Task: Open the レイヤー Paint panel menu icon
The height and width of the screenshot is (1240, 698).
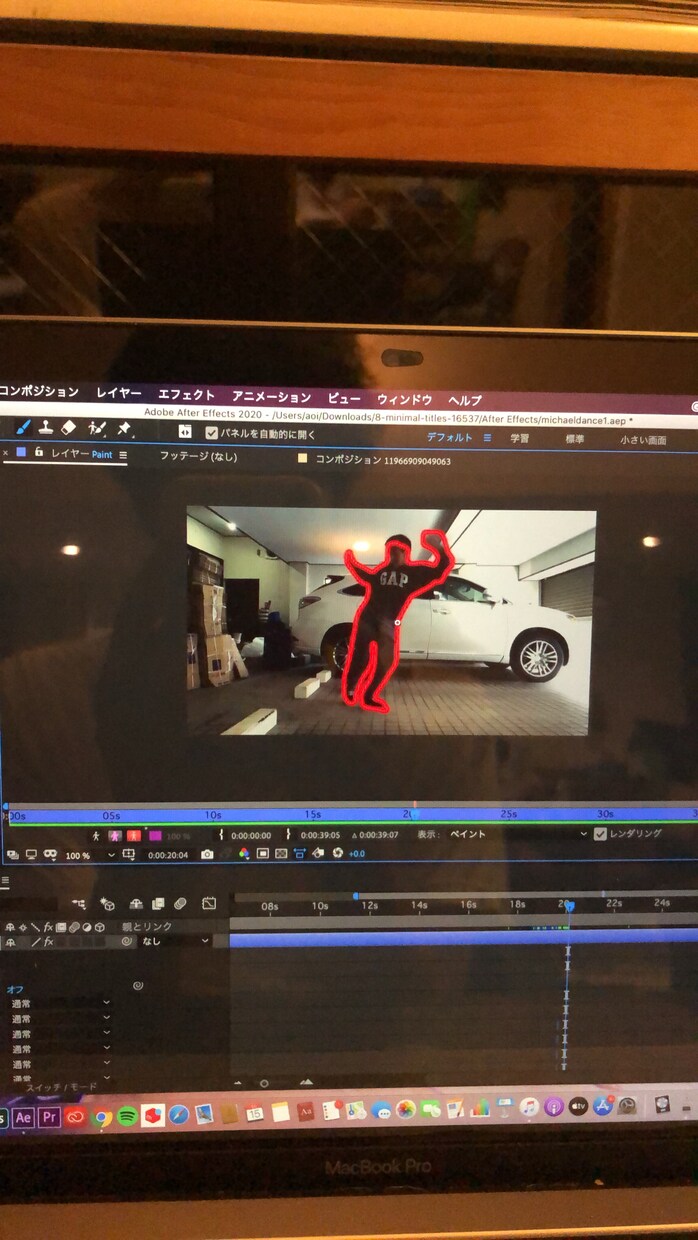Action: click(123, 455)
